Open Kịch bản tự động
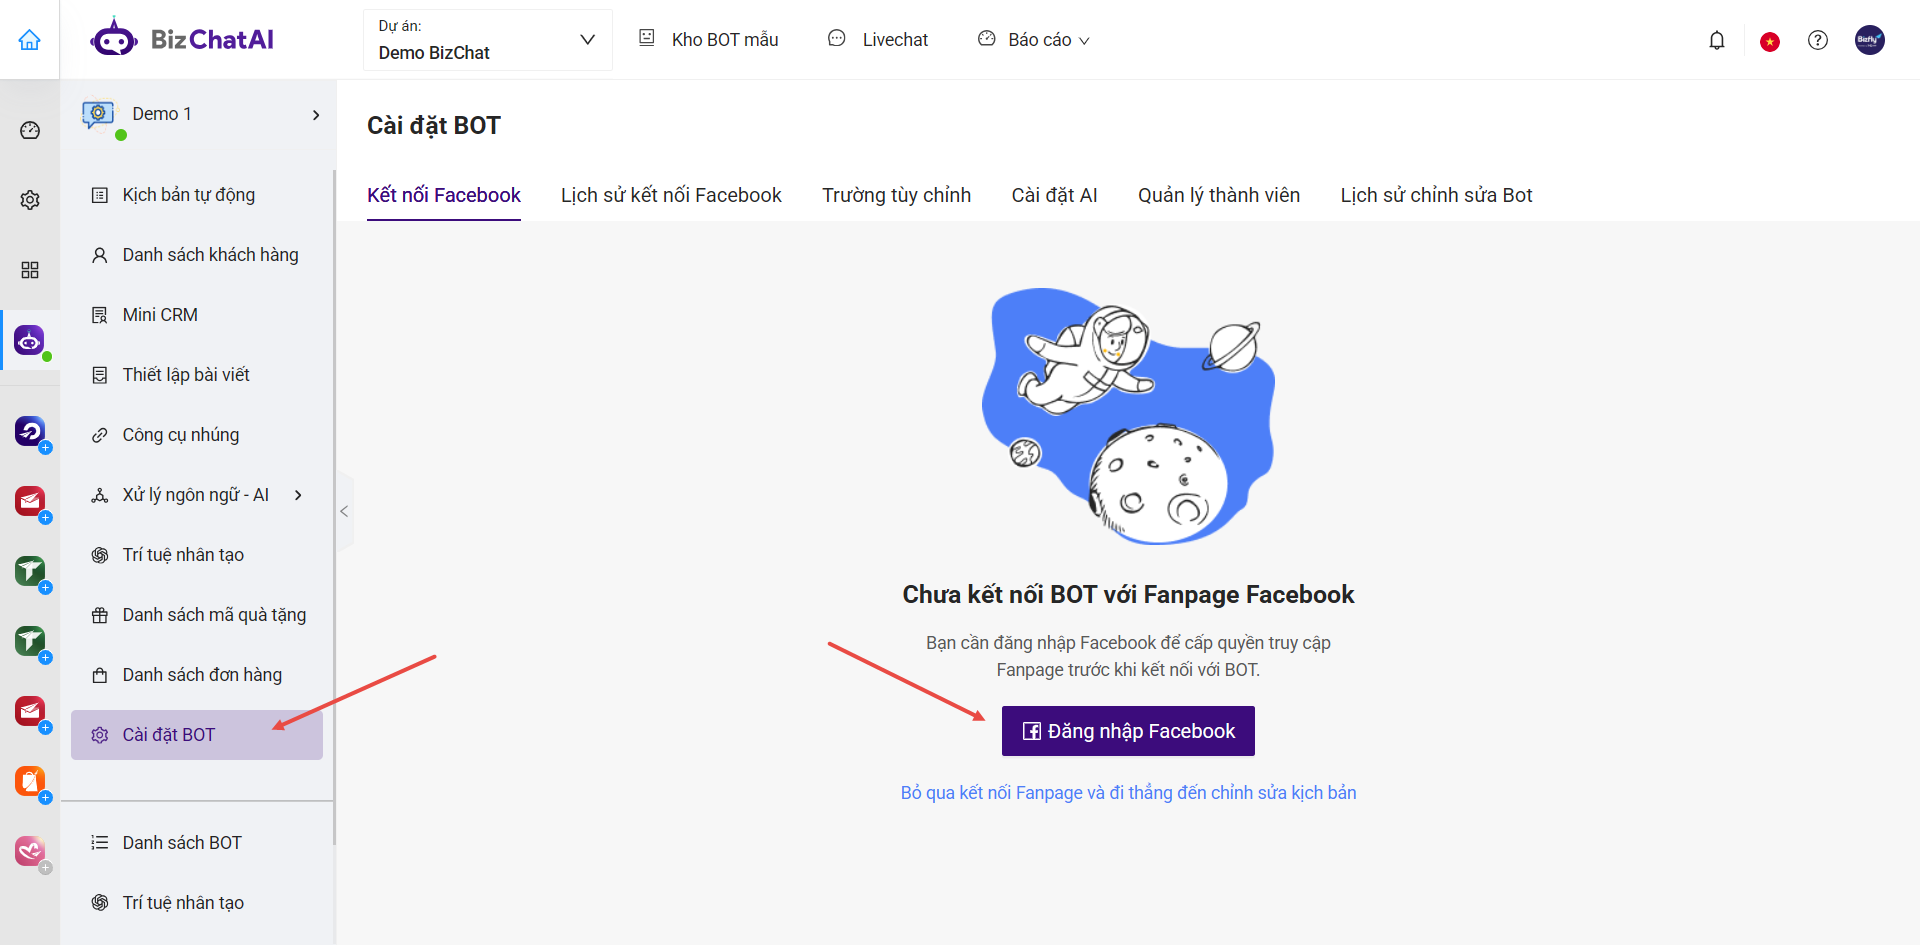The image size is (1920, 945). [x=197, y=195]
